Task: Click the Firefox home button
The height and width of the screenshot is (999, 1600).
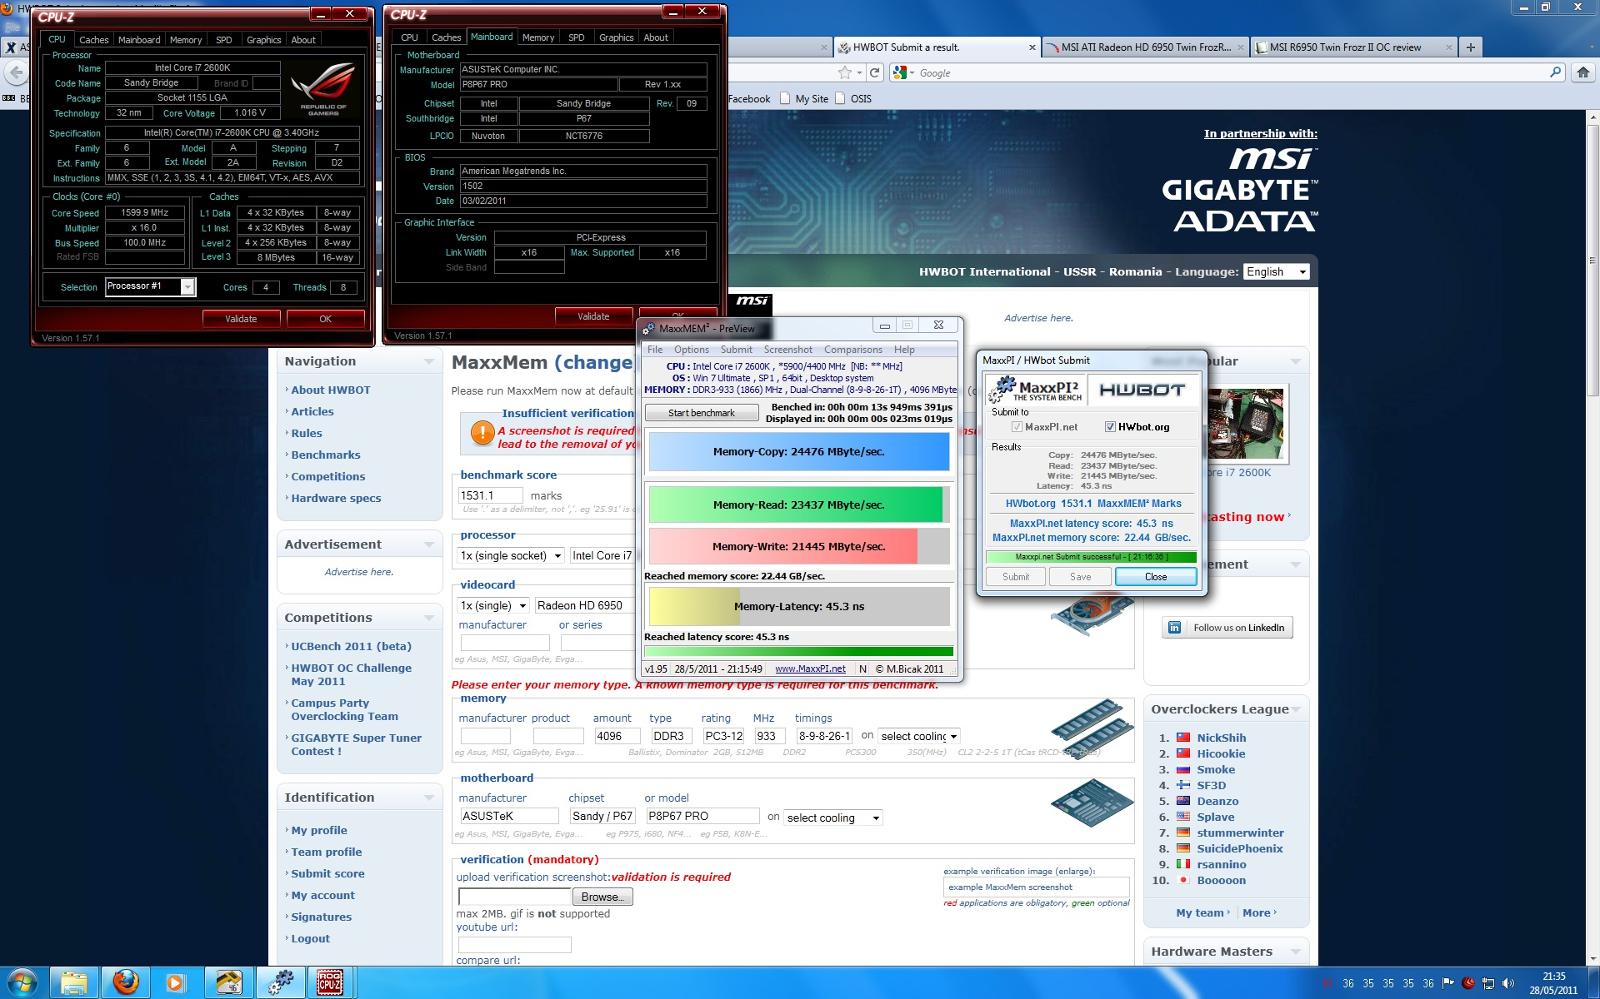Action: pyautogui.click(x=1583, y=72)
